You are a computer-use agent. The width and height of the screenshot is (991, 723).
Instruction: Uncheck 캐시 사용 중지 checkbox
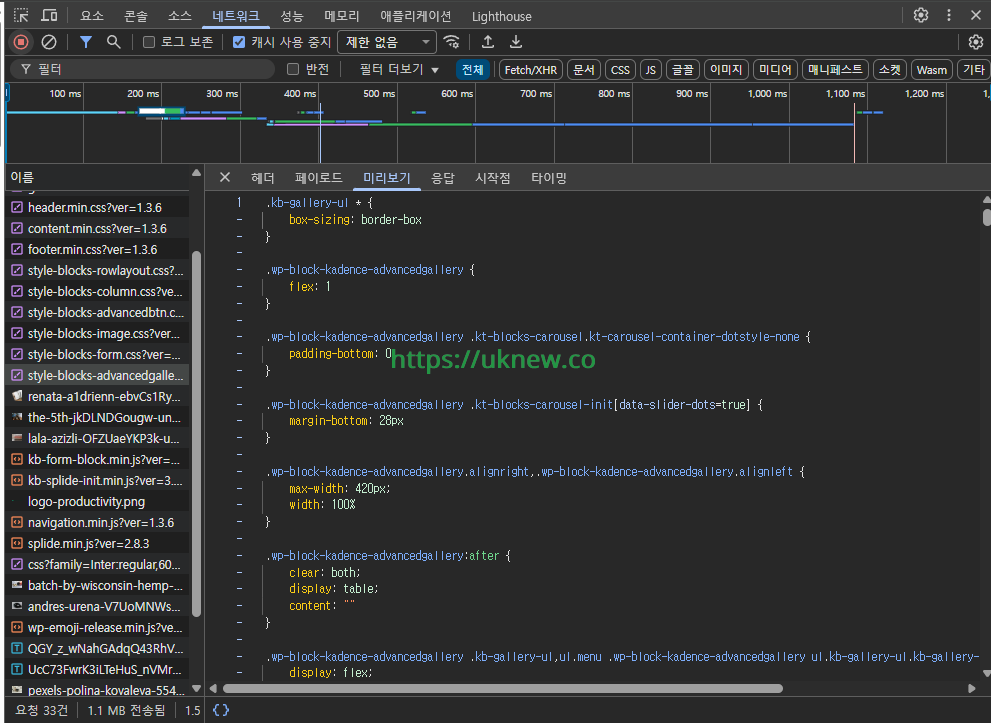[x=239, y=42]
